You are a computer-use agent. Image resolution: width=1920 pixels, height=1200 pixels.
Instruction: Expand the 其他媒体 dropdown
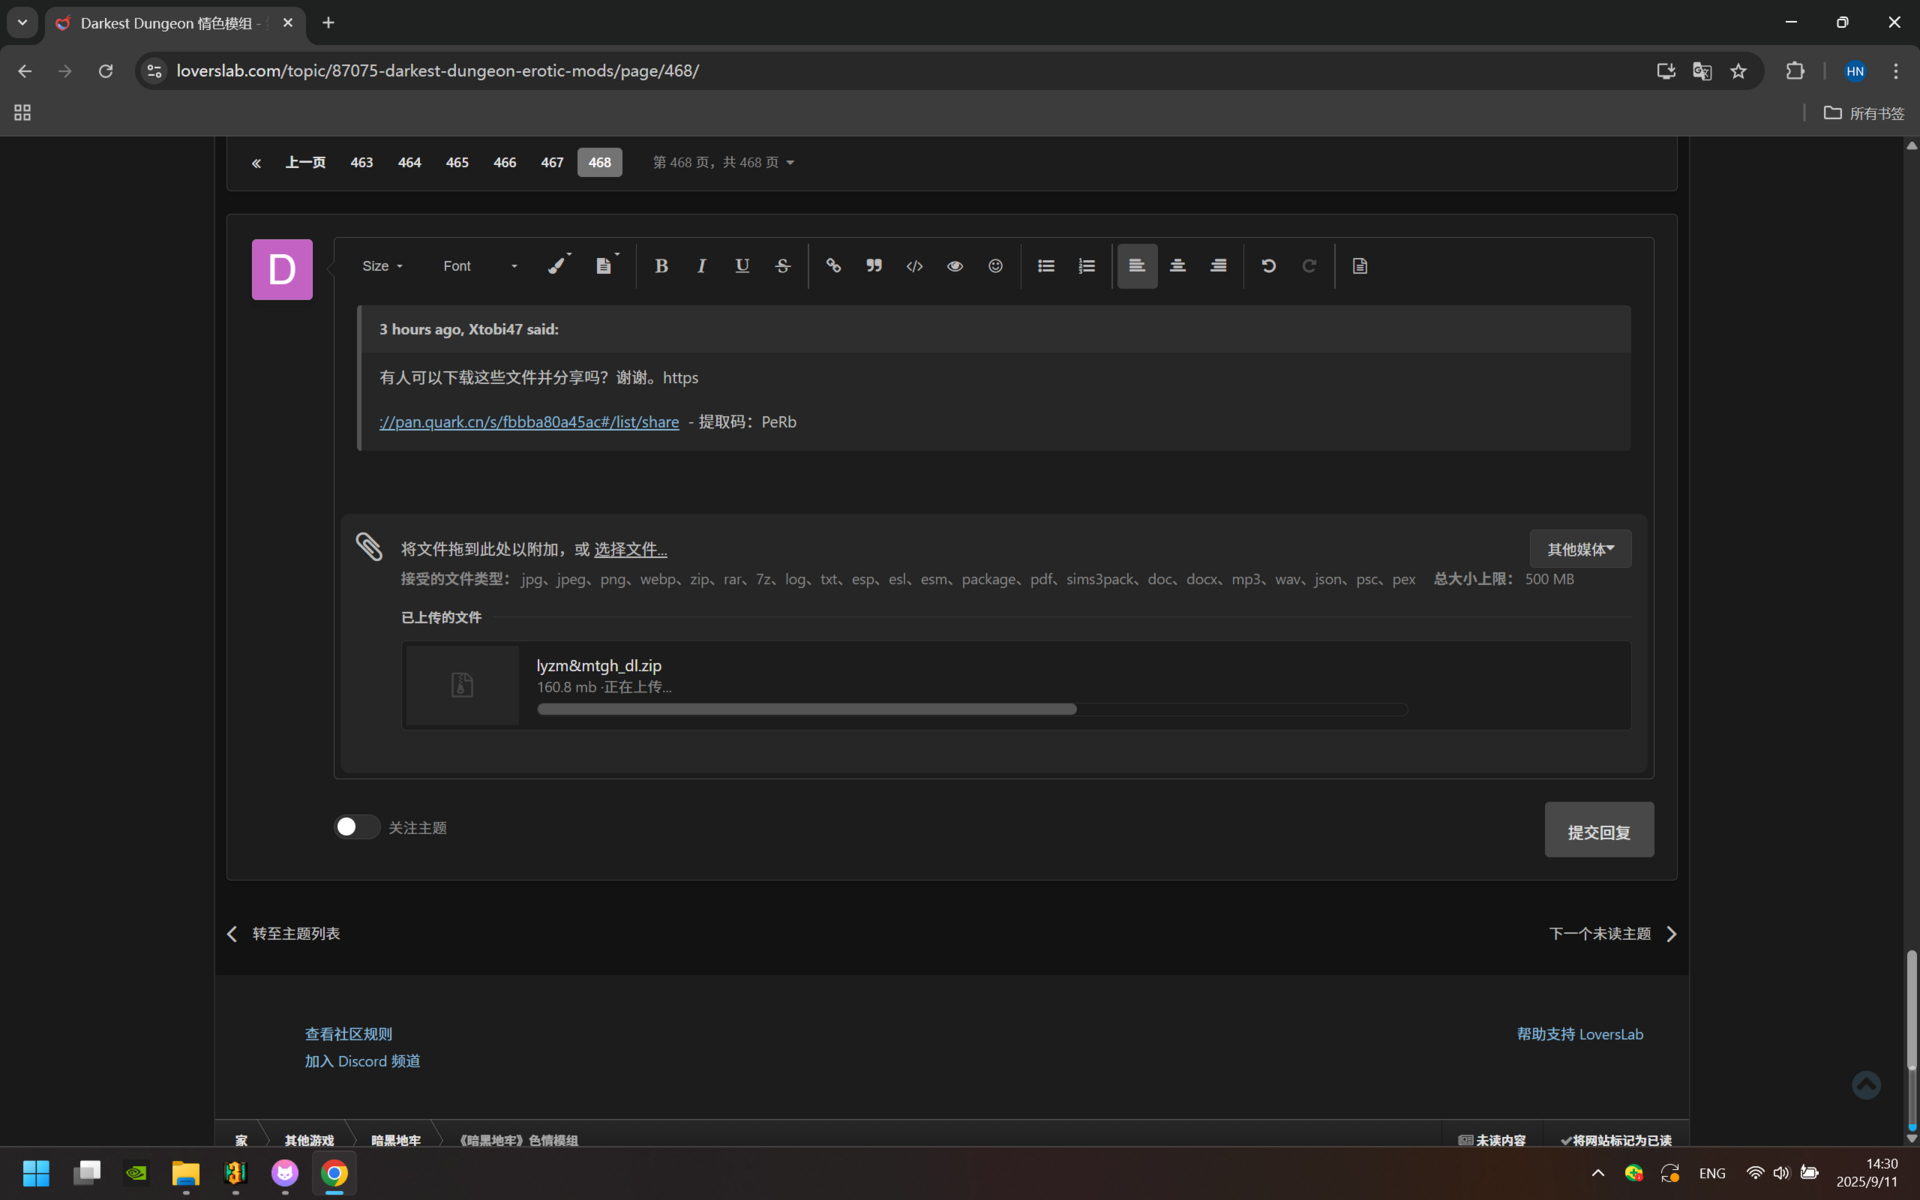(1580, 549)
